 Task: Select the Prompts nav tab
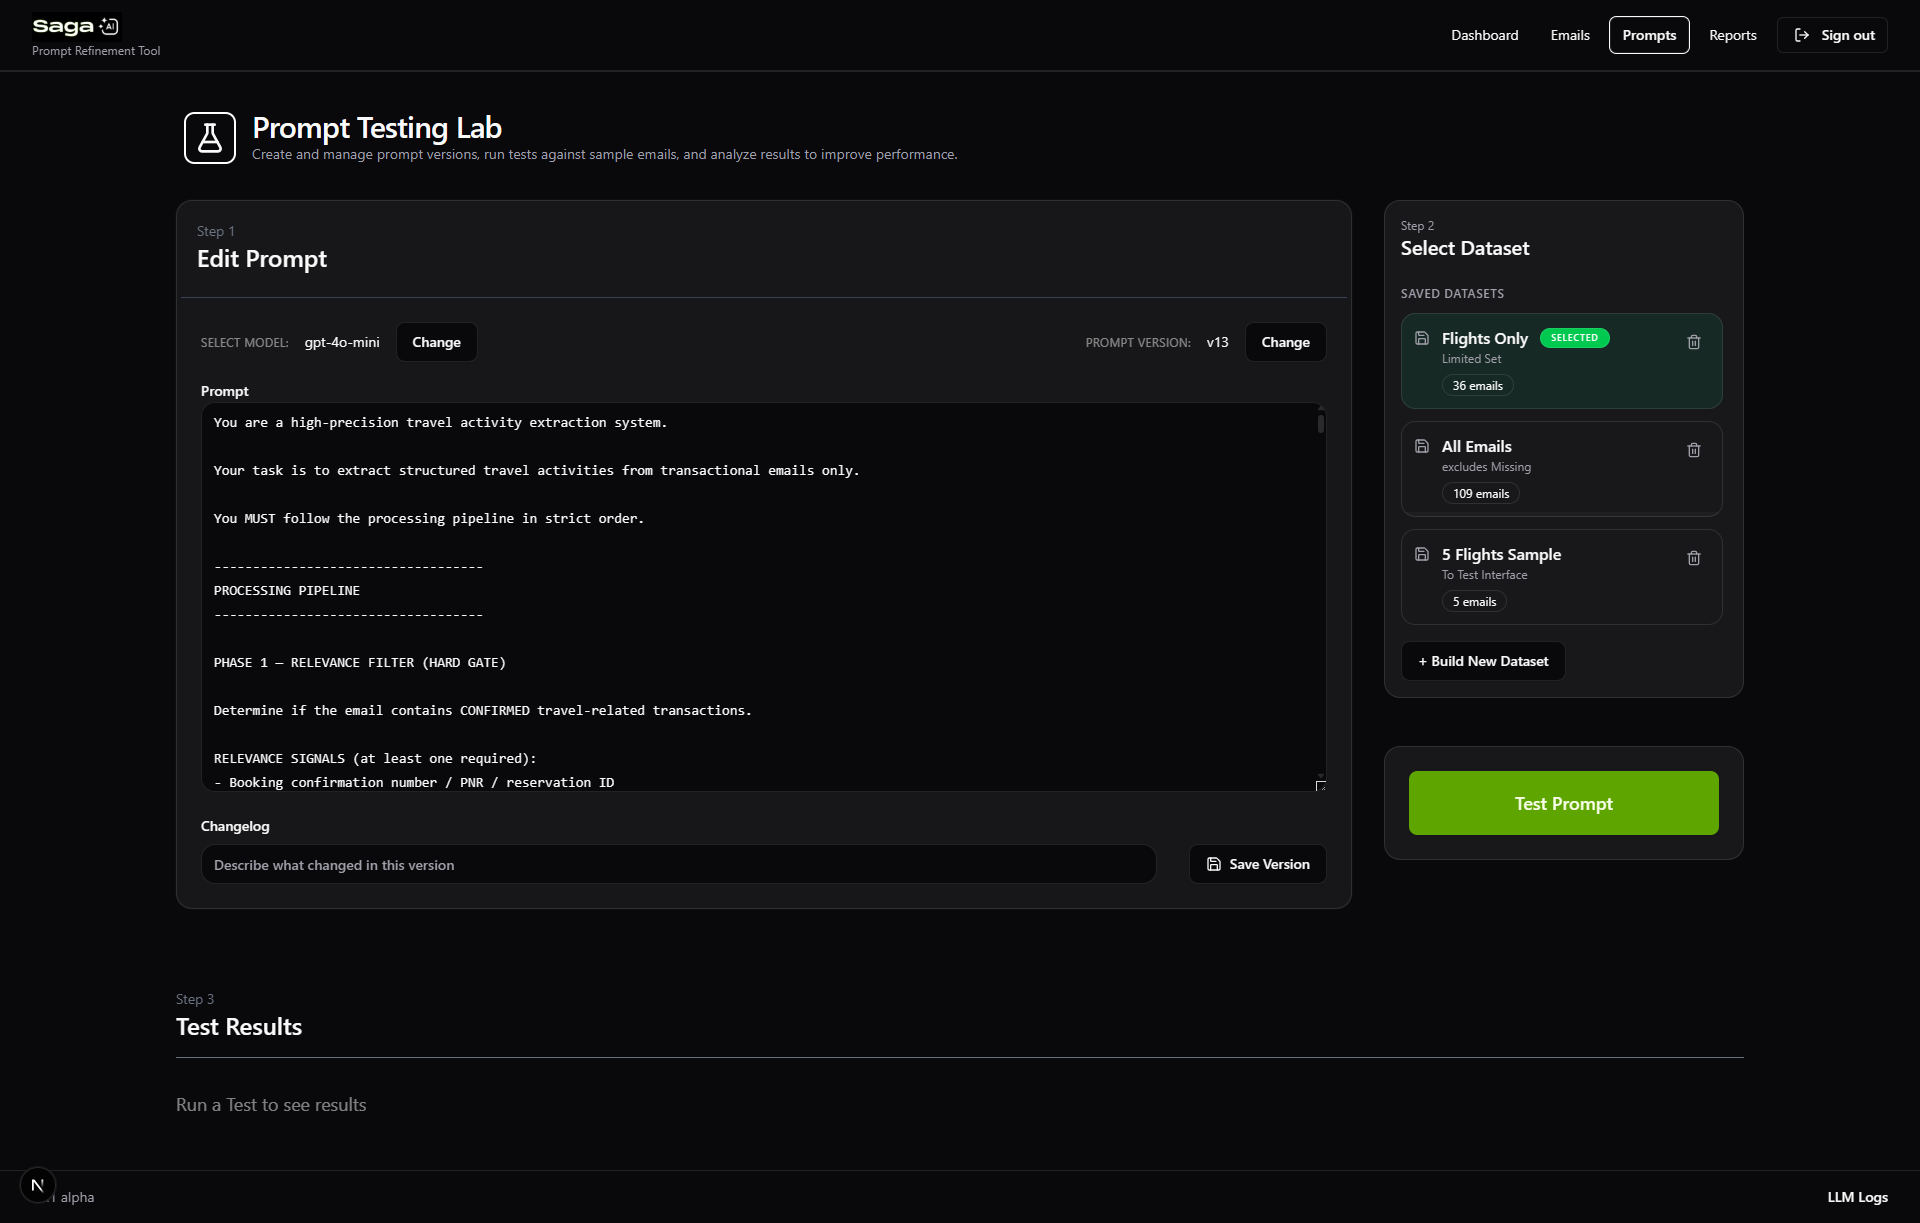(x=1649, y=35)
